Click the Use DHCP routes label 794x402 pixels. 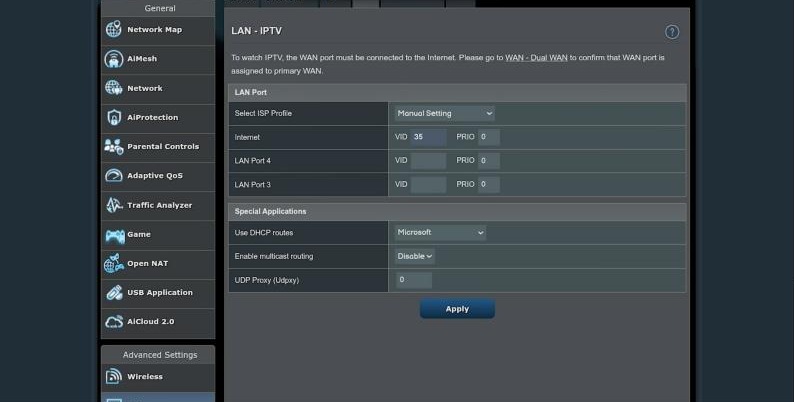point(264,233)
